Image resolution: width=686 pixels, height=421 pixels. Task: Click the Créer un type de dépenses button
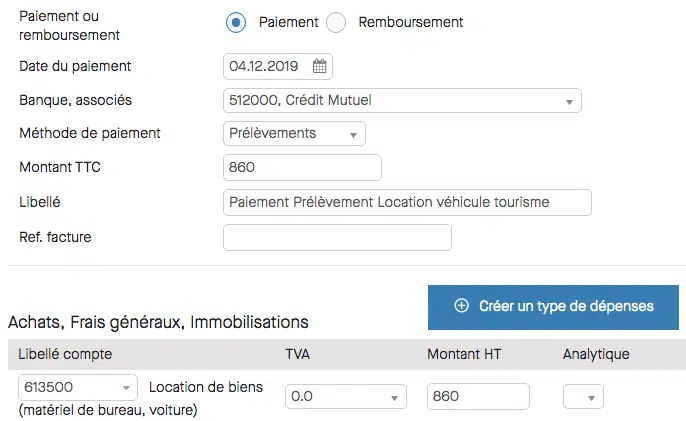click(x=553, y=307)
